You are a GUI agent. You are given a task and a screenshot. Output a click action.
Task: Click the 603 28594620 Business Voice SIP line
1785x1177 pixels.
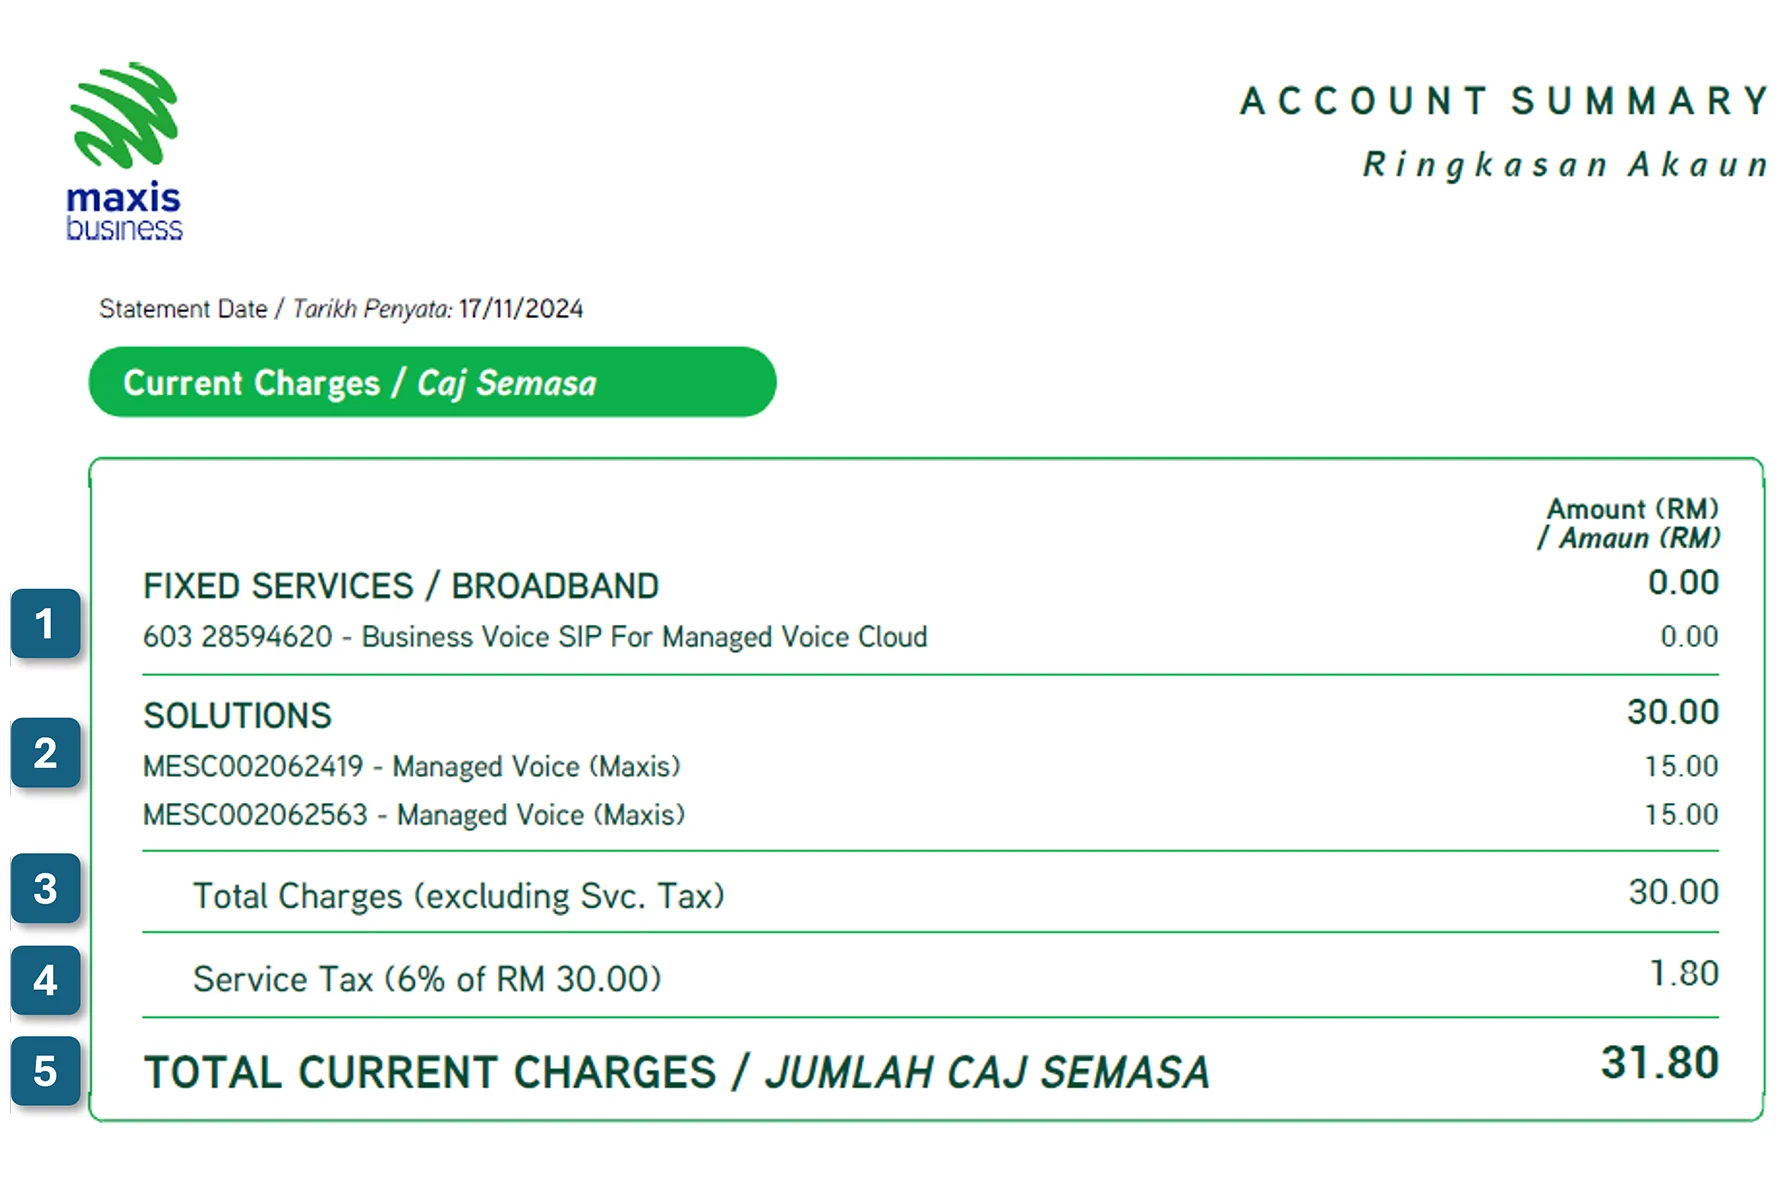click(x=535, y=637)
